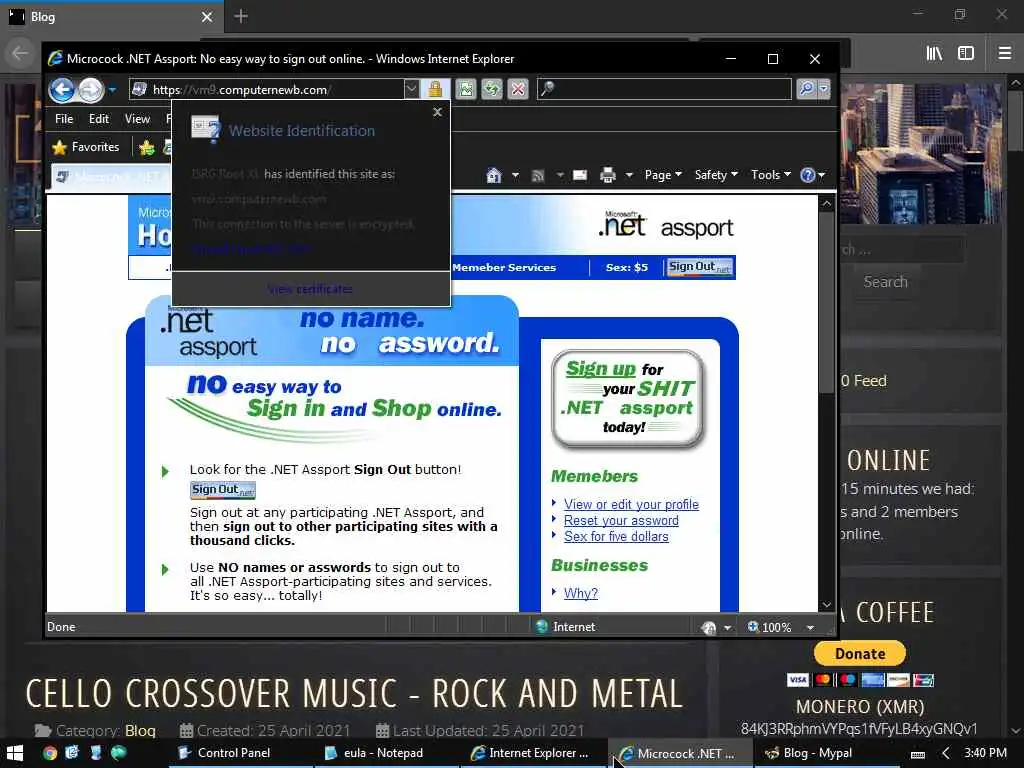Image resolution: width=1024 pixels, height=768 pixels.
Task: Click View or edit your profile link
Action: click(x=632, y=504)
